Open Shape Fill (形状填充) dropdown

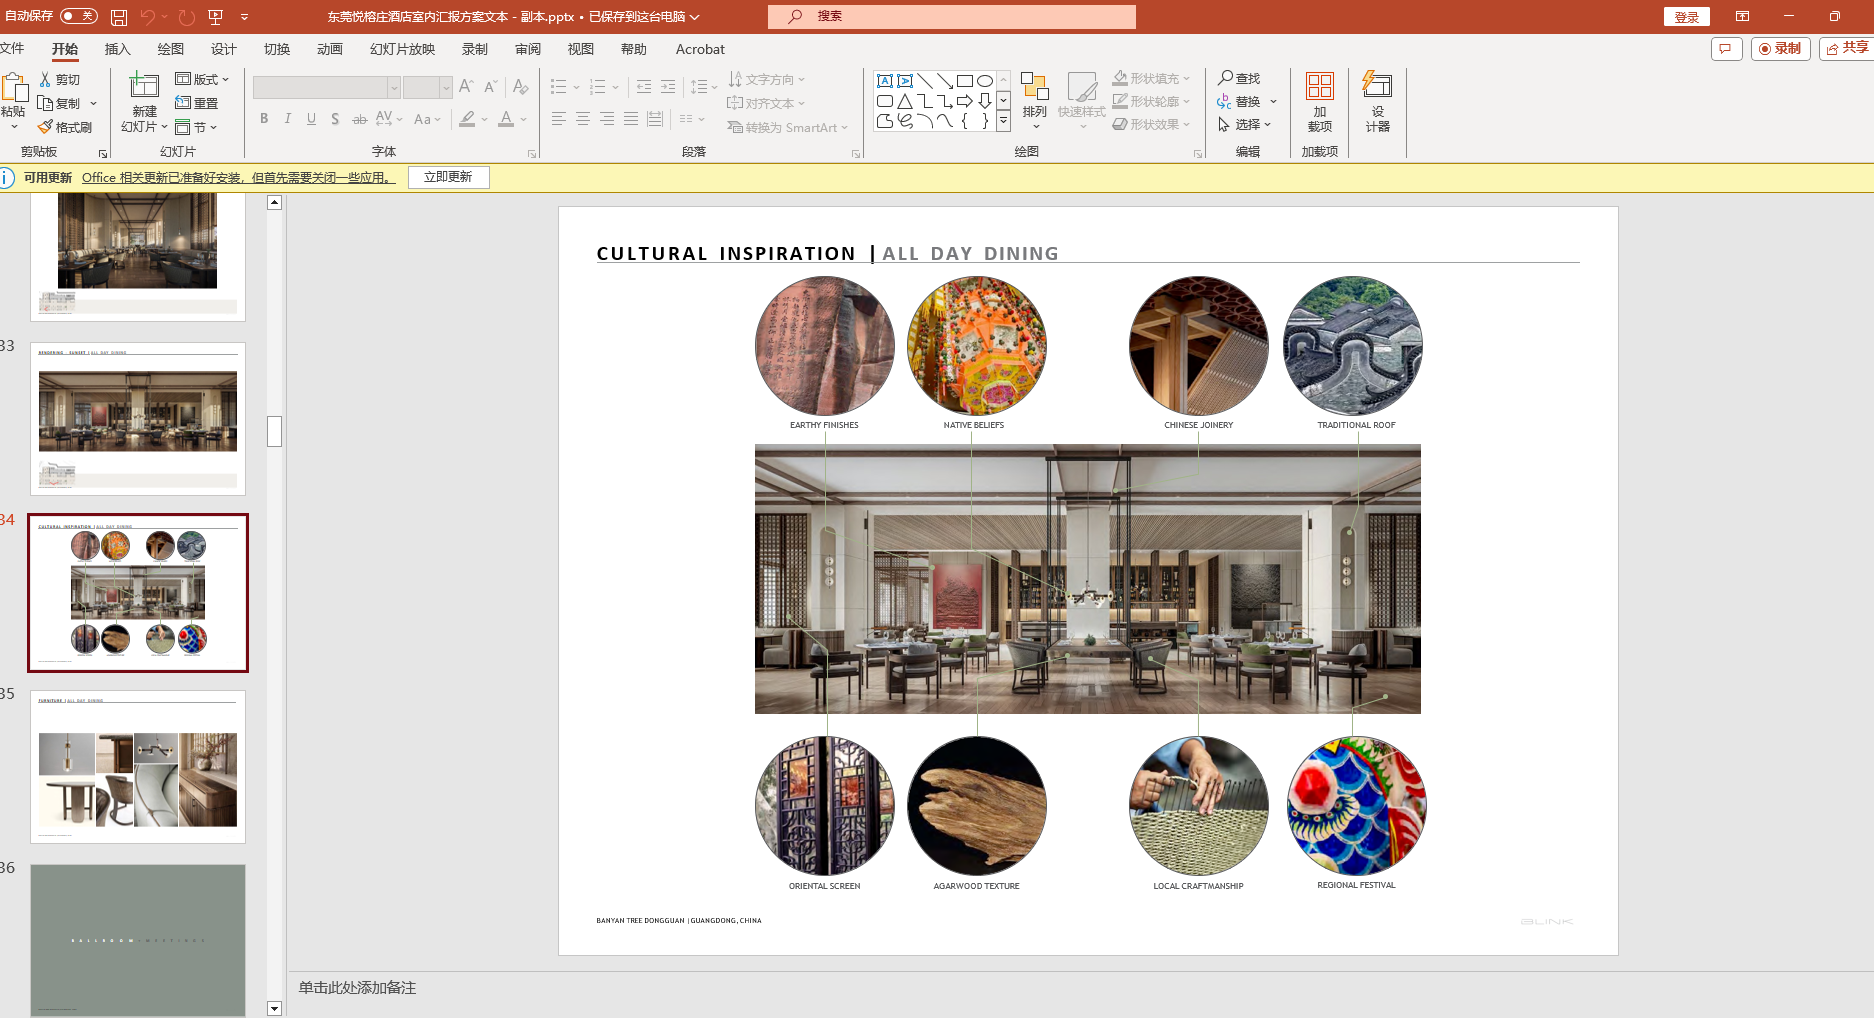click(1152, 78)
